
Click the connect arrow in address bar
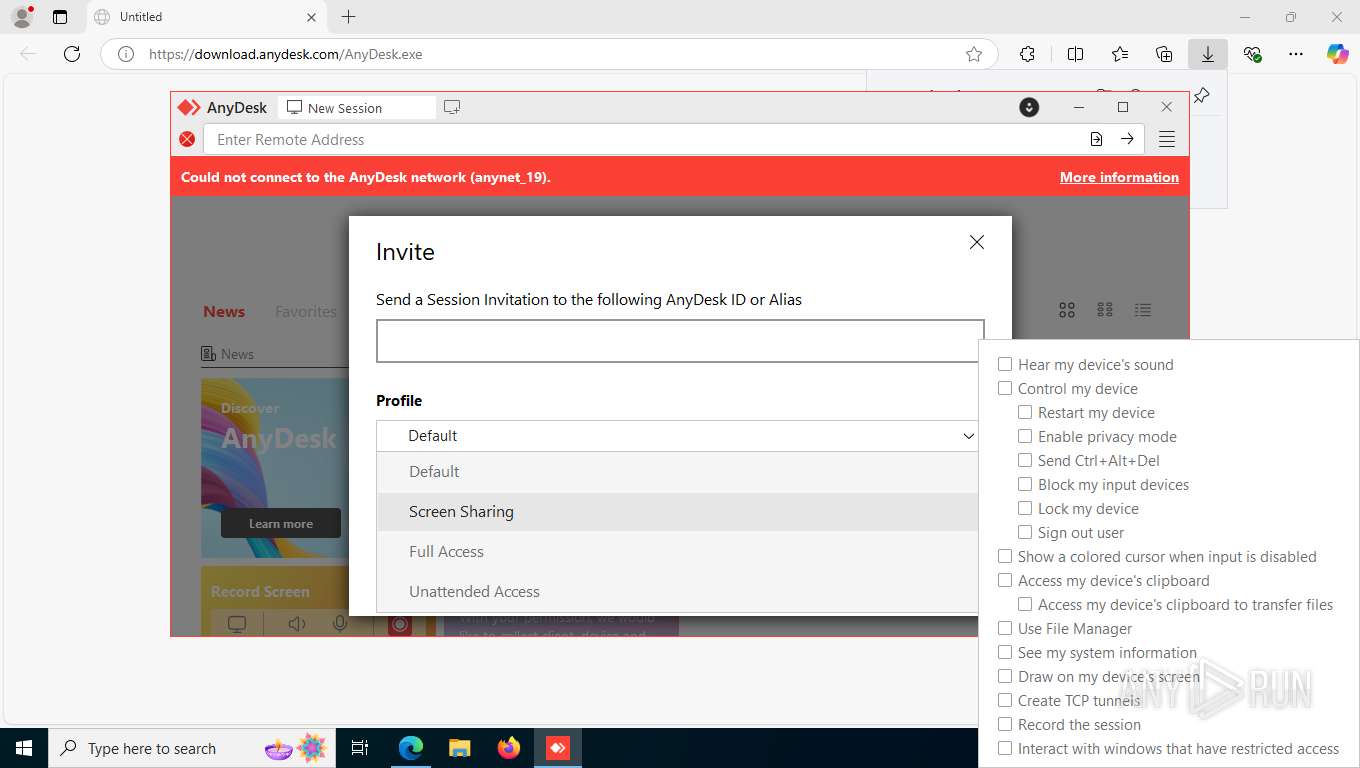tap(1127, 139)
